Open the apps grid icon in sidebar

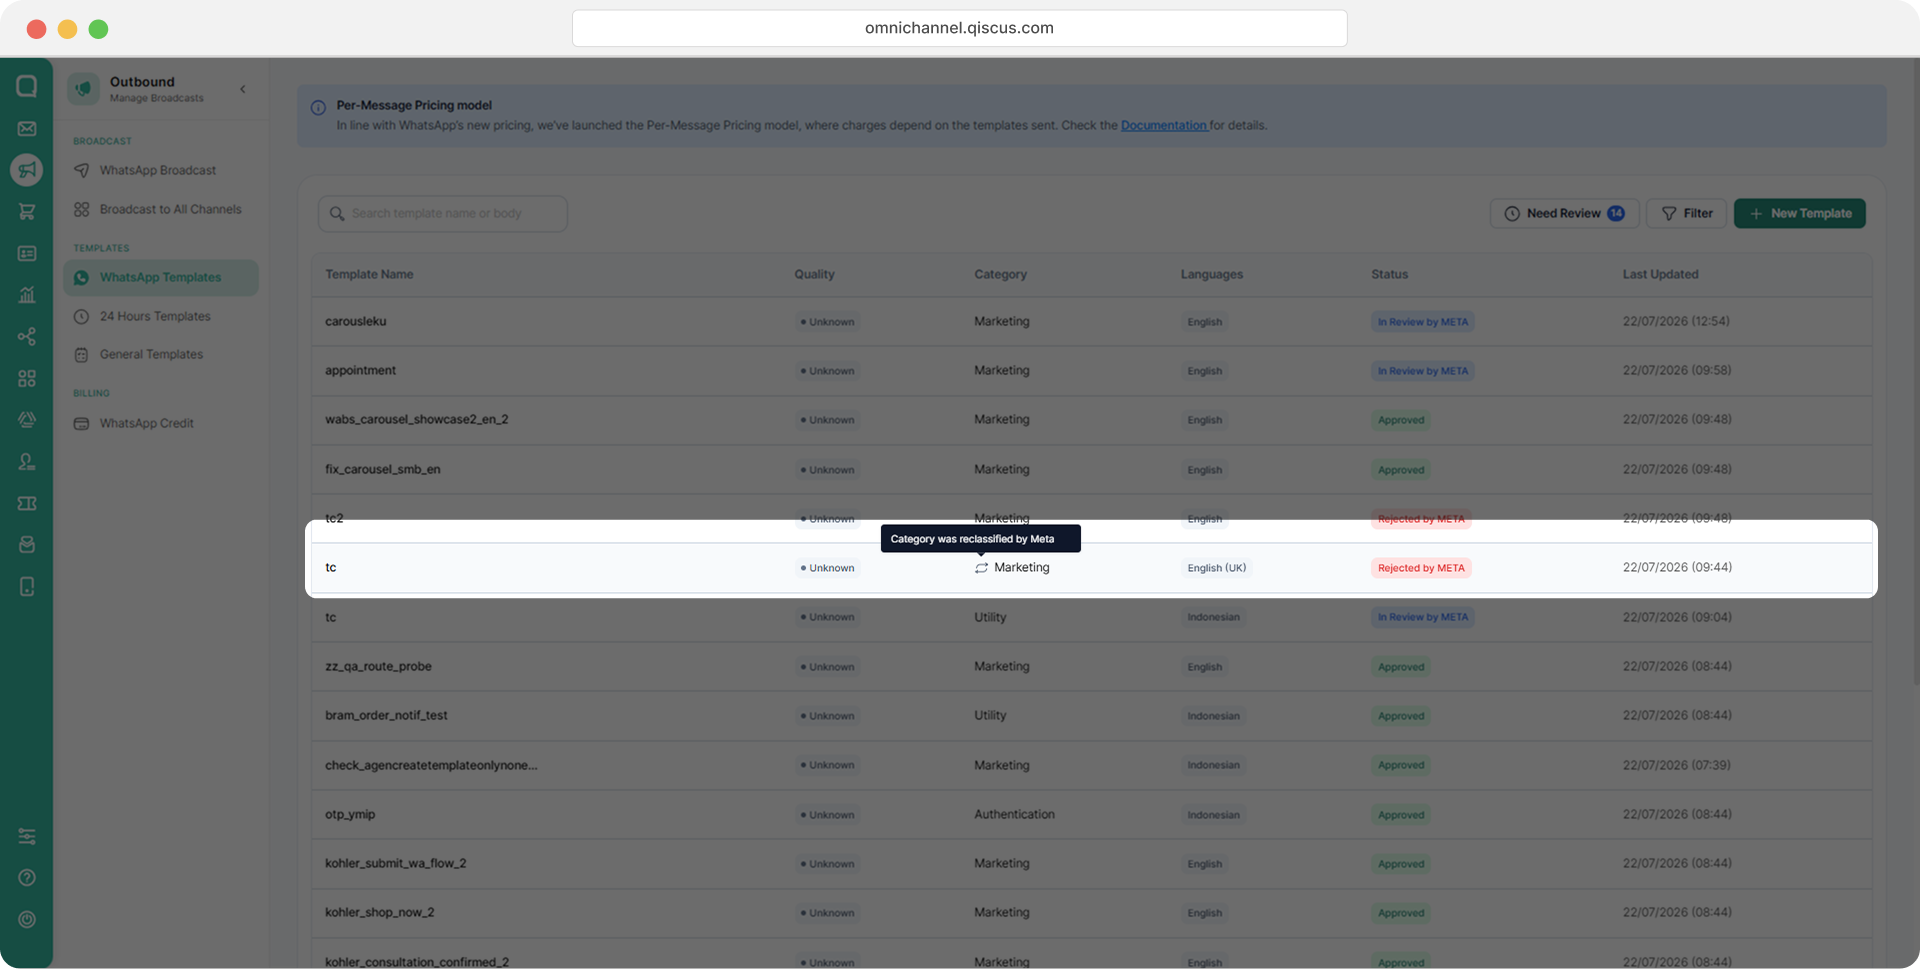[x=27, y=378]
